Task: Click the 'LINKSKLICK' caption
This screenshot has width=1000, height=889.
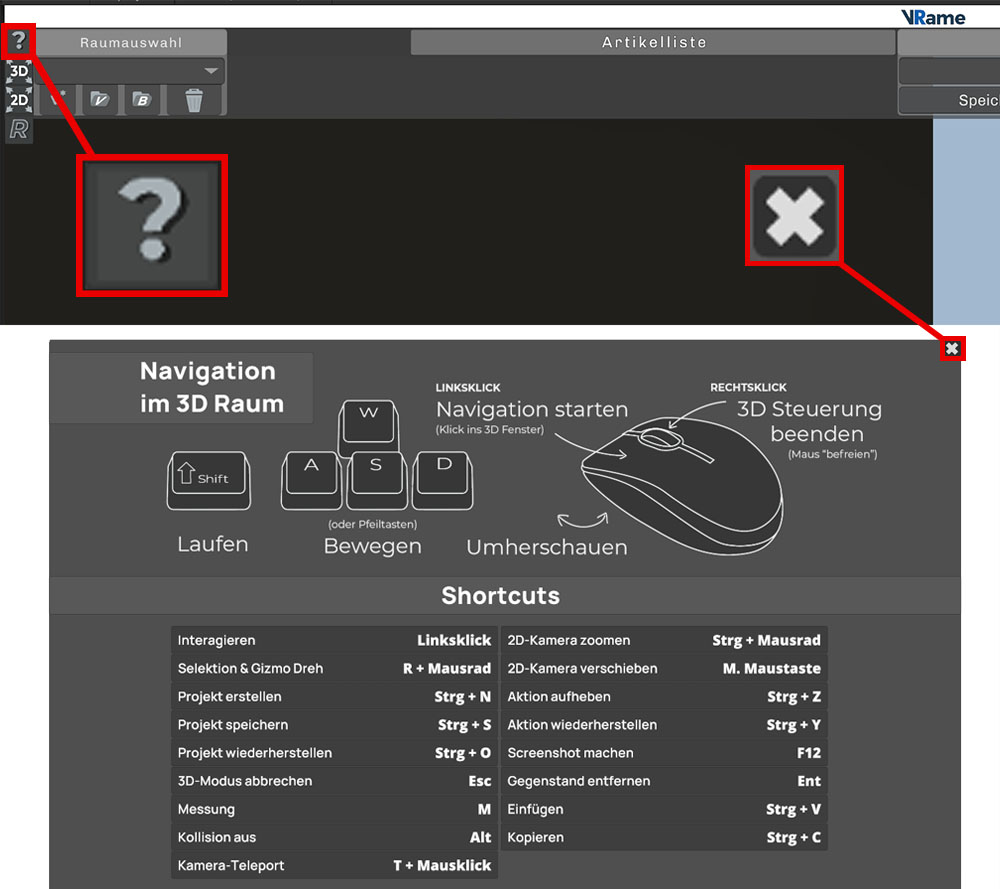Action: 468,388
